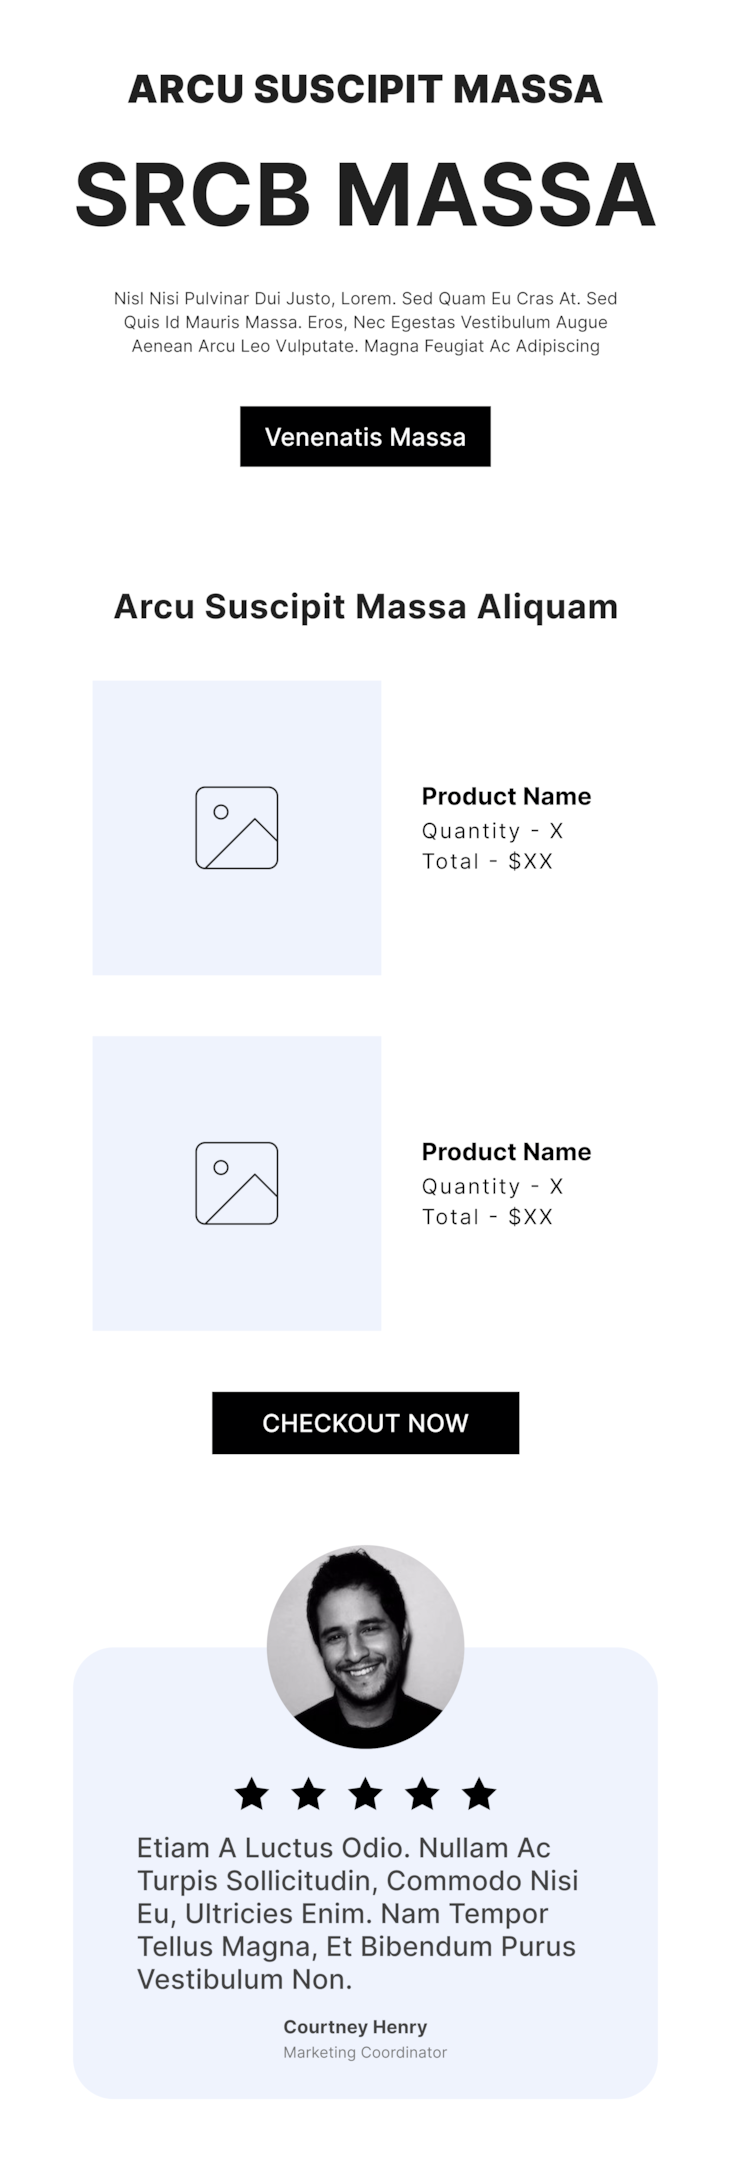Click the Courtney Henry reviewer name
Image resolution: width=731 pixels, height=2160 pixels.
pos(355,2026)
